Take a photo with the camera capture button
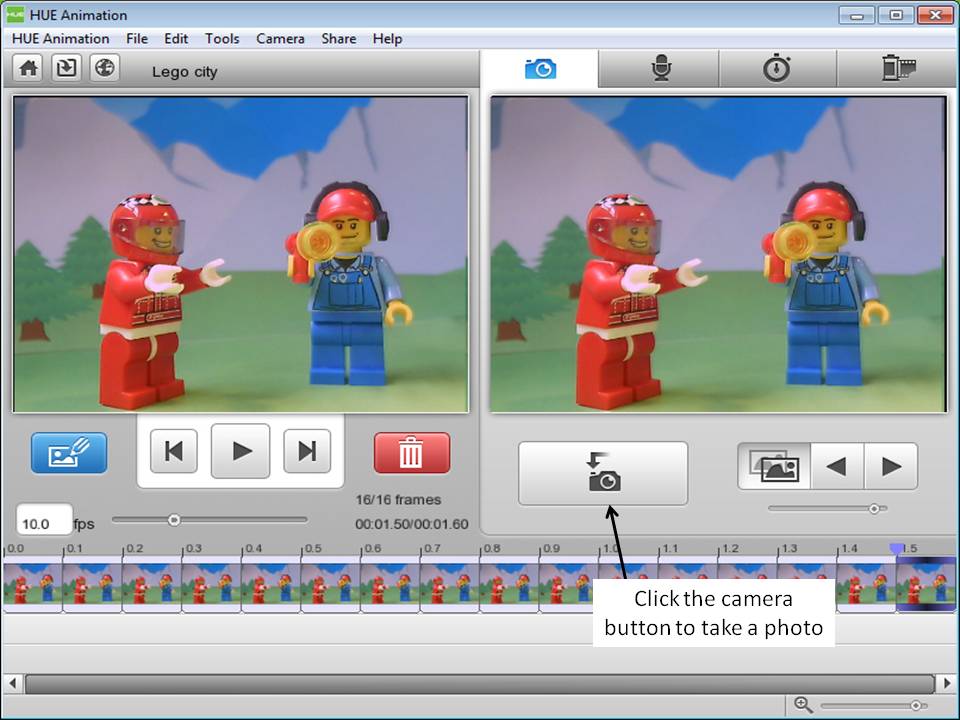Image resolution: width=960 pixels, height=720 pixels. 603,473
